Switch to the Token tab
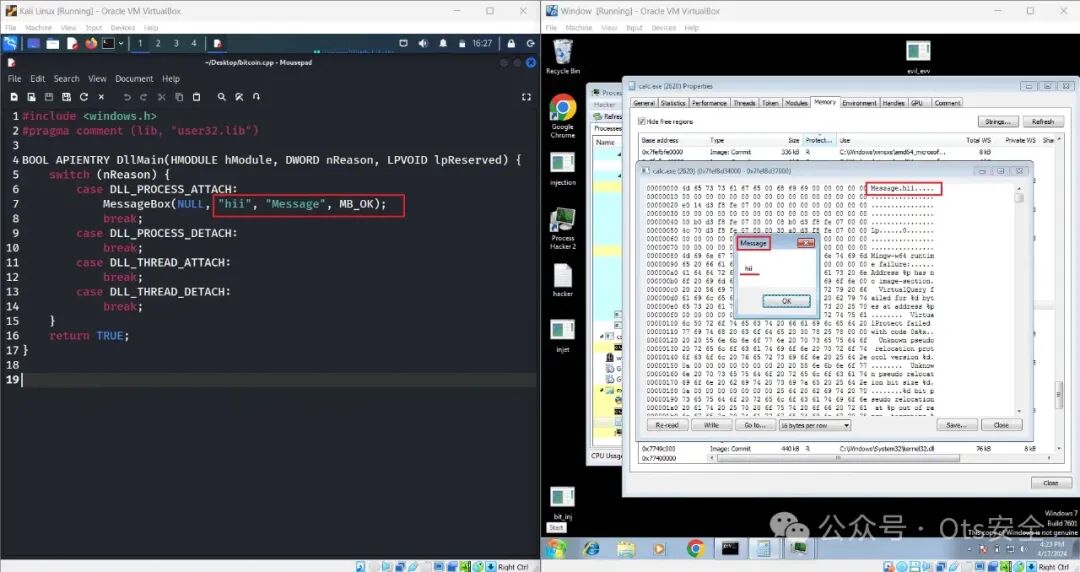Viewport: 1080px width, 572px height. coord(770,103)
